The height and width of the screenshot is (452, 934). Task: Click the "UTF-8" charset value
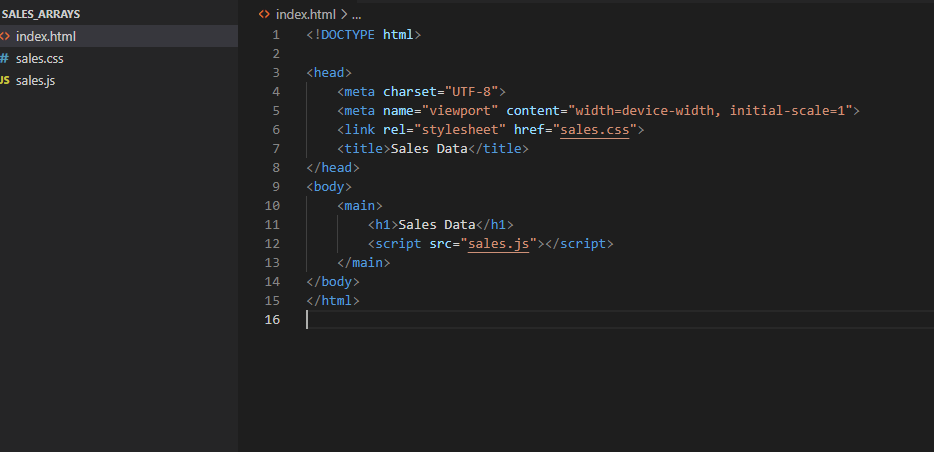tap(471, 92)
